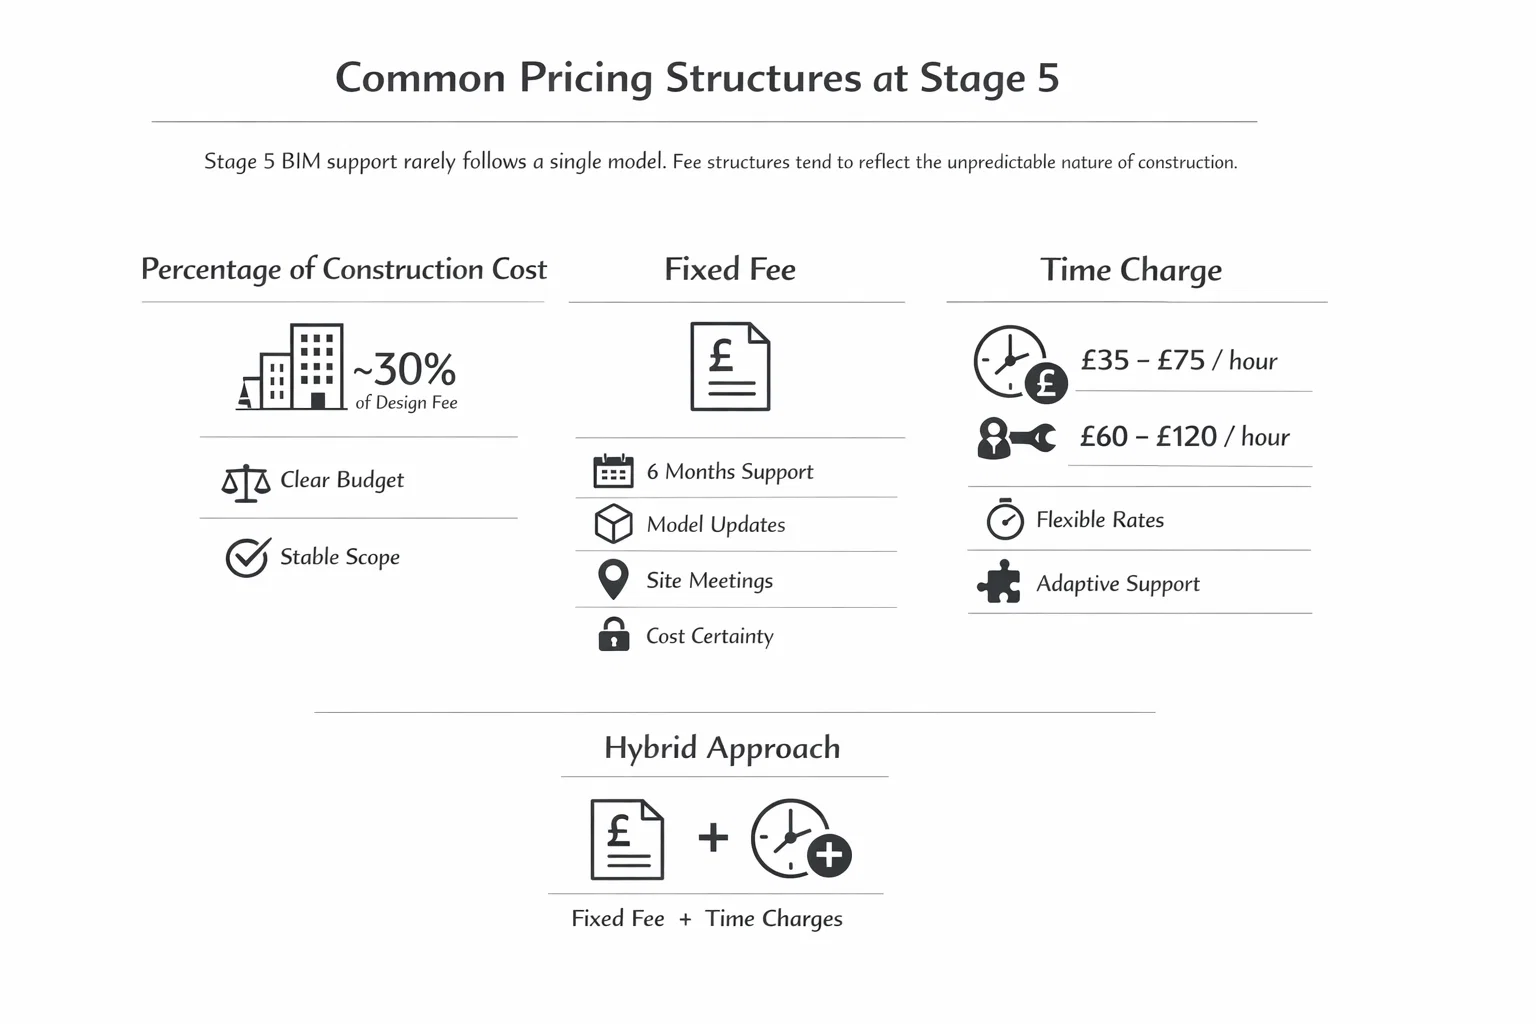Click the map pin Site Meetings icon
The height and width of the screenshot is (1024, 1536).
tap(613, 580)
